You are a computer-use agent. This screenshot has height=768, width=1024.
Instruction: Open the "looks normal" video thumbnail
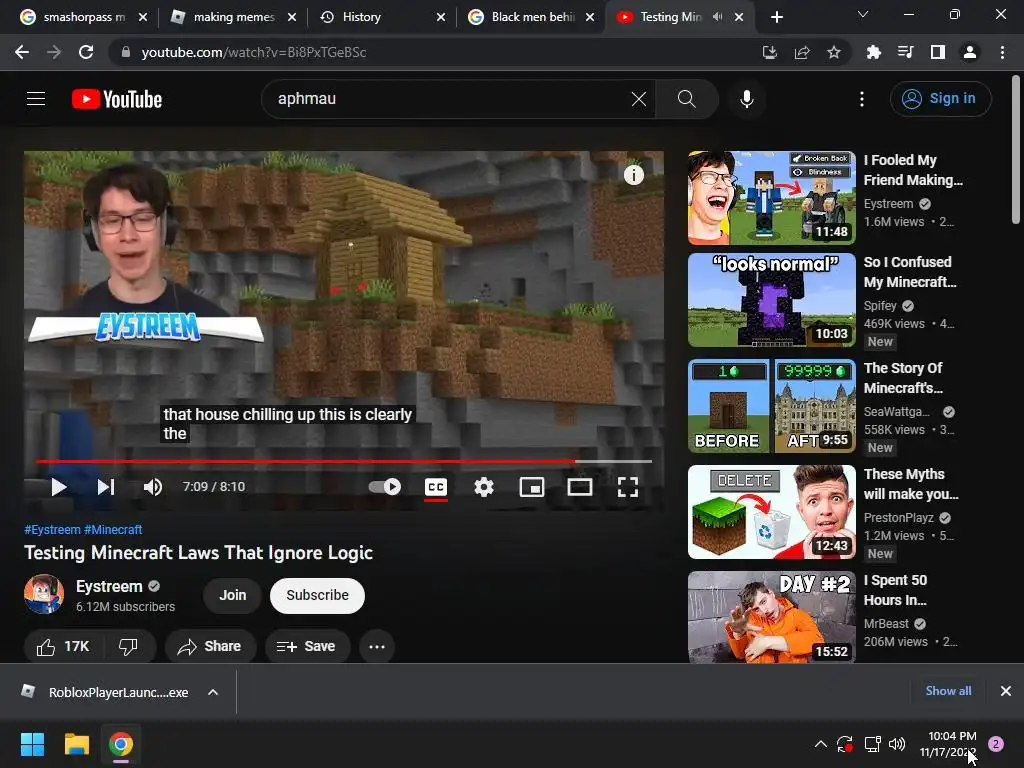[x=772, y=300]
